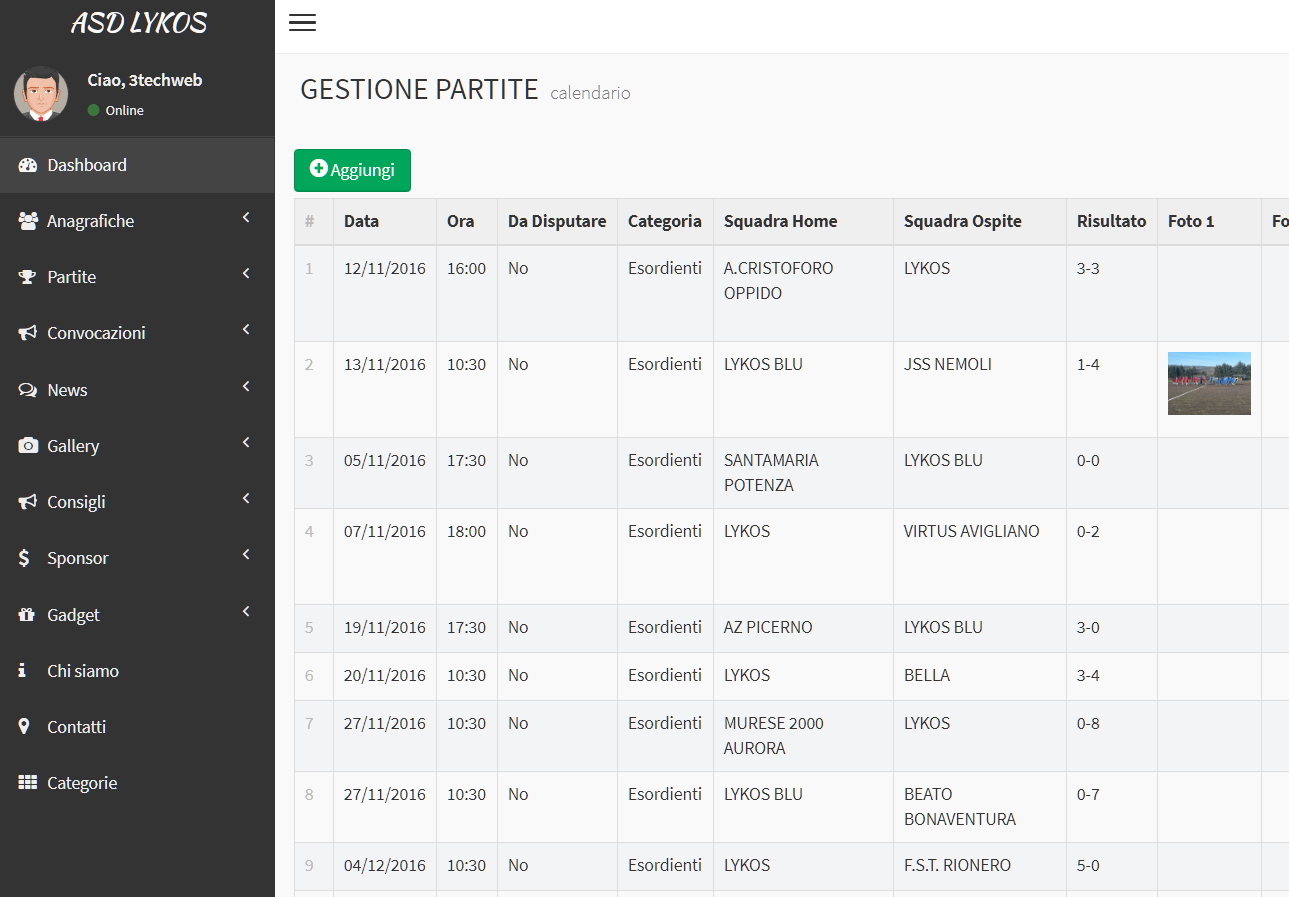Click the Gadget gift icon
This screenshot has width=1289, height=897.
tap(27, 615)
